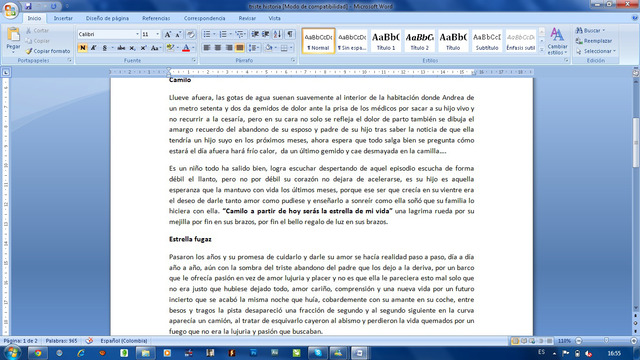Image resolution: width=640 pixels, height=360 pixels.
Task: Zoom in with the plus button
Action: (634, 340)
